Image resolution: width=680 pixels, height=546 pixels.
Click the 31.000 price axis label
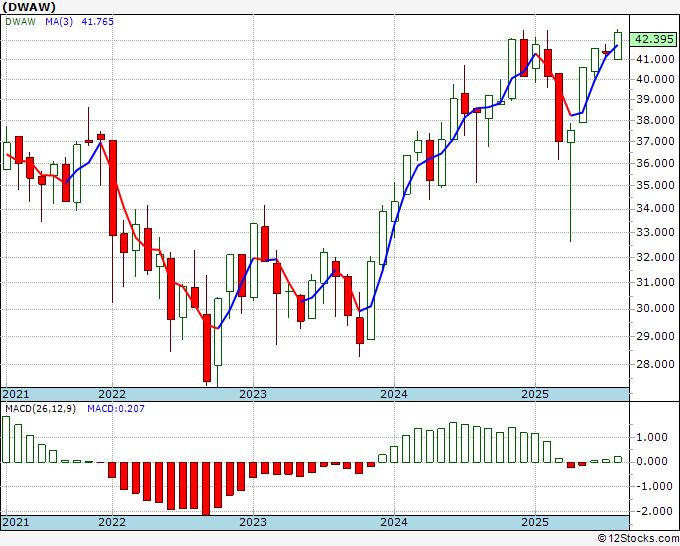(655, 282)
